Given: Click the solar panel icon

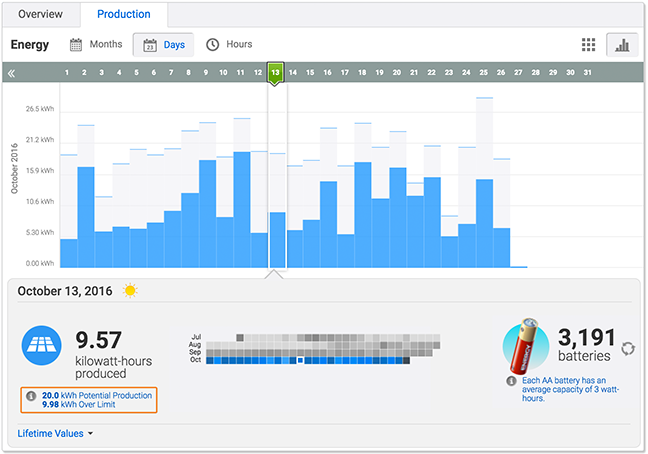Looking at the screenshot, I should 41,345.
